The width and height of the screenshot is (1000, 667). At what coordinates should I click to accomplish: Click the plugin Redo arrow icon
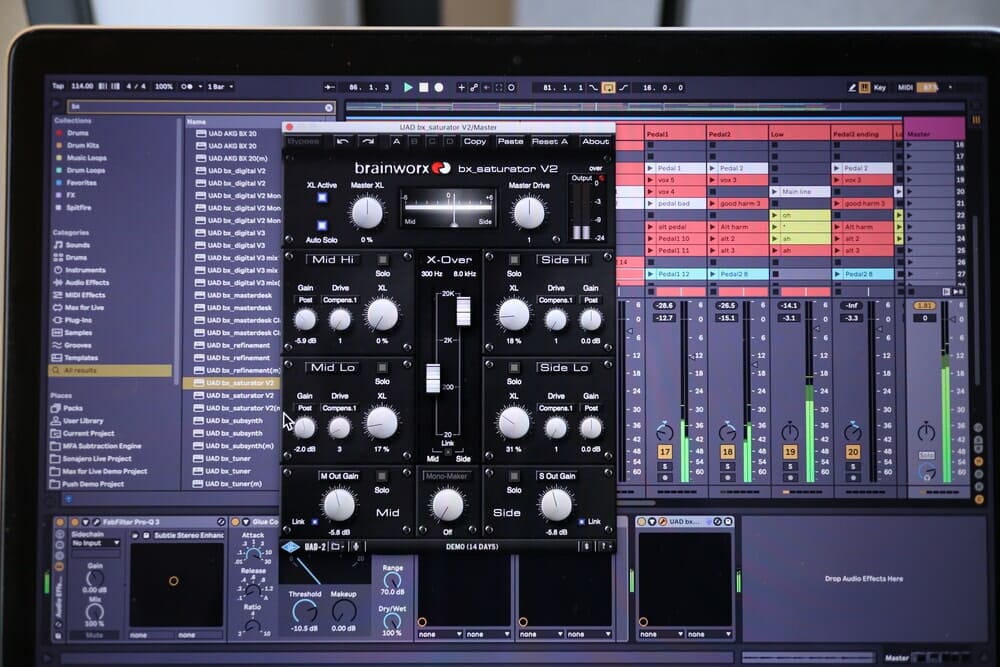367,141
